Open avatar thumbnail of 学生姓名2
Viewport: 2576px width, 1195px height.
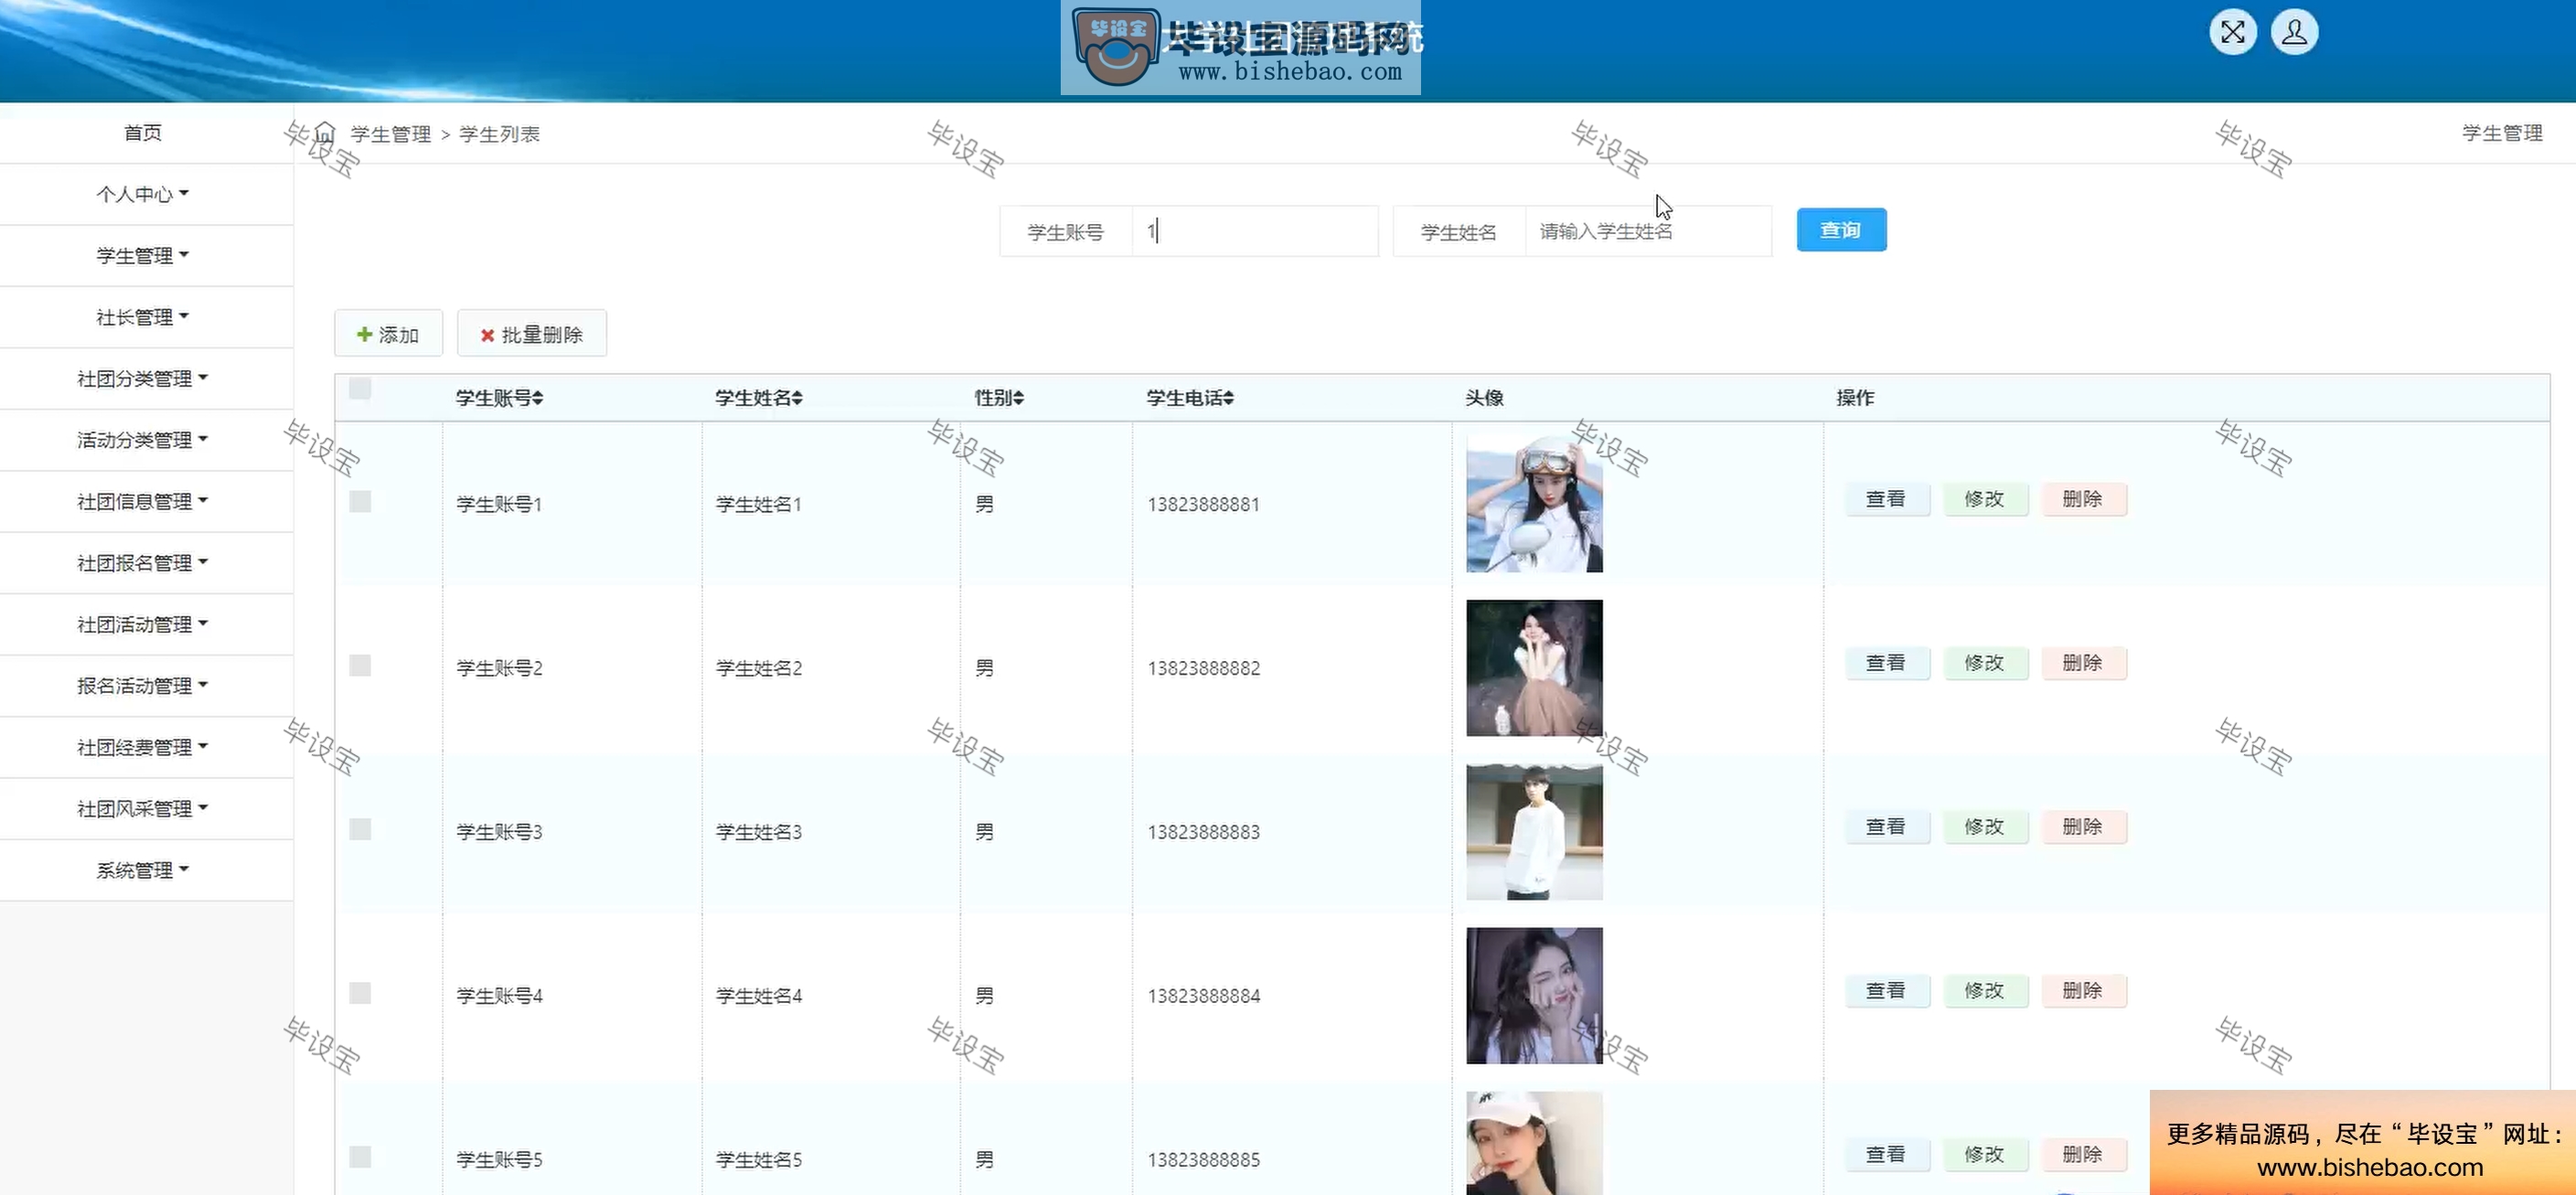pos(1534,668)
